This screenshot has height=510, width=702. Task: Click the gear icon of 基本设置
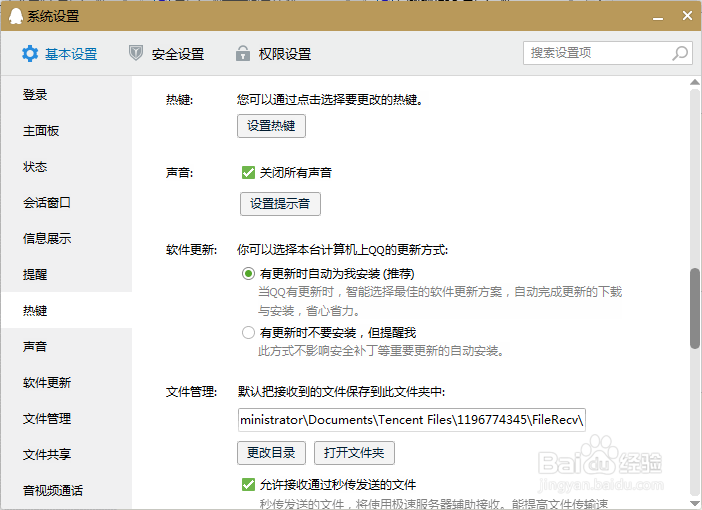pos(30,54)
